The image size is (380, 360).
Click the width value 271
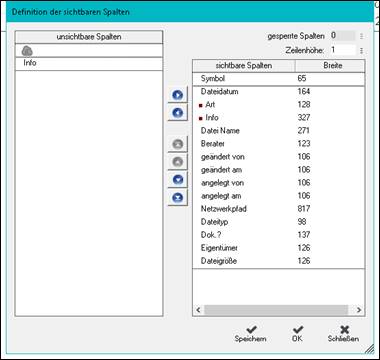(x=304, y=130)
